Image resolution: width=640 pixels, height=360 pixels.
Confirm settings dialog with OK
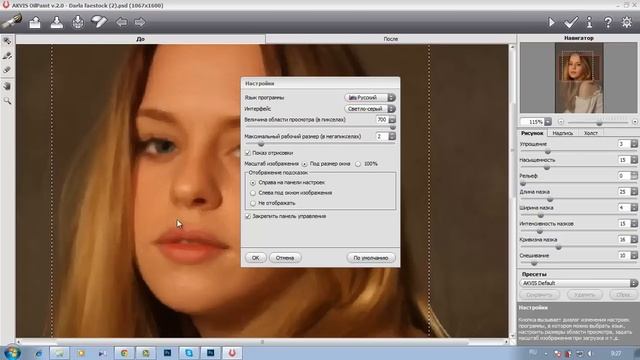tap(256, 258)
